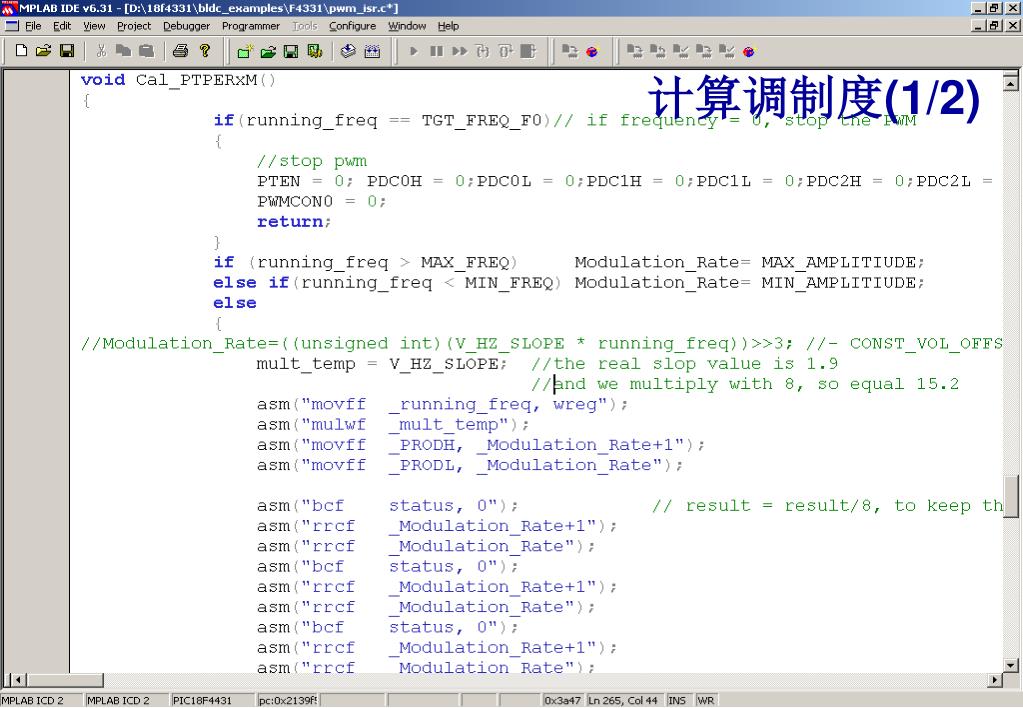Save the file with the floppy icon
The width and height of the screenshot is (1023, 708).
67,51
